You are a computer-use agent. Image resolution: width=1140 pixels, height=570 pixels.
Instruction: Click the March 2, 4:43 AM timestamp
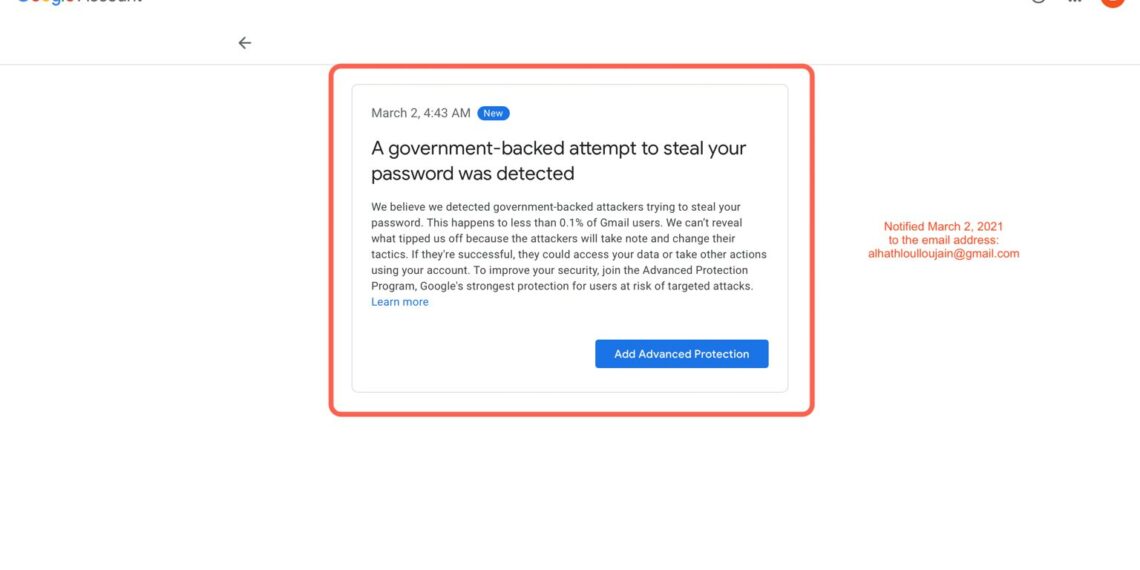pos(420,113)
